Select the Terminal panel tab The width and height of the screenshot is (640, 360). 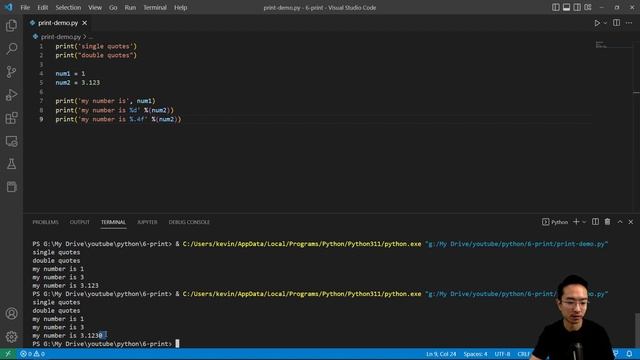coord(113,222)
